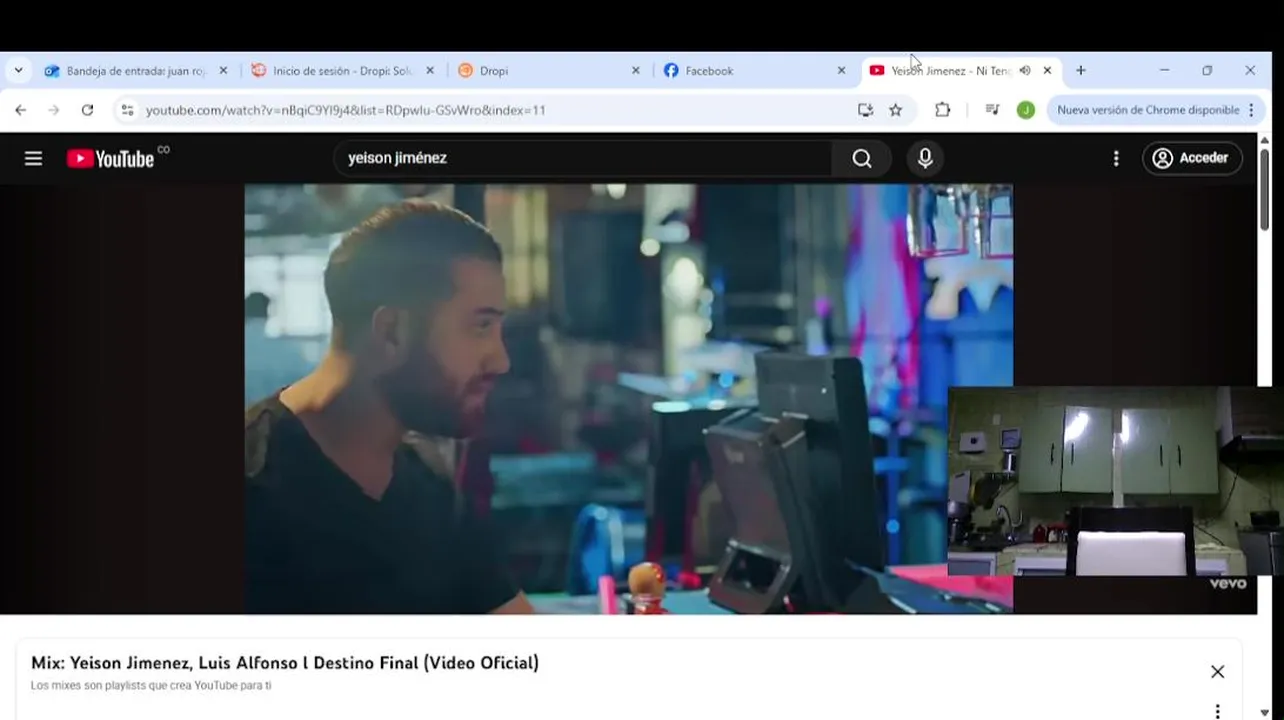Click the Acceder sign-in button
The image size is (1284, 720).
tap(1192, 158)
